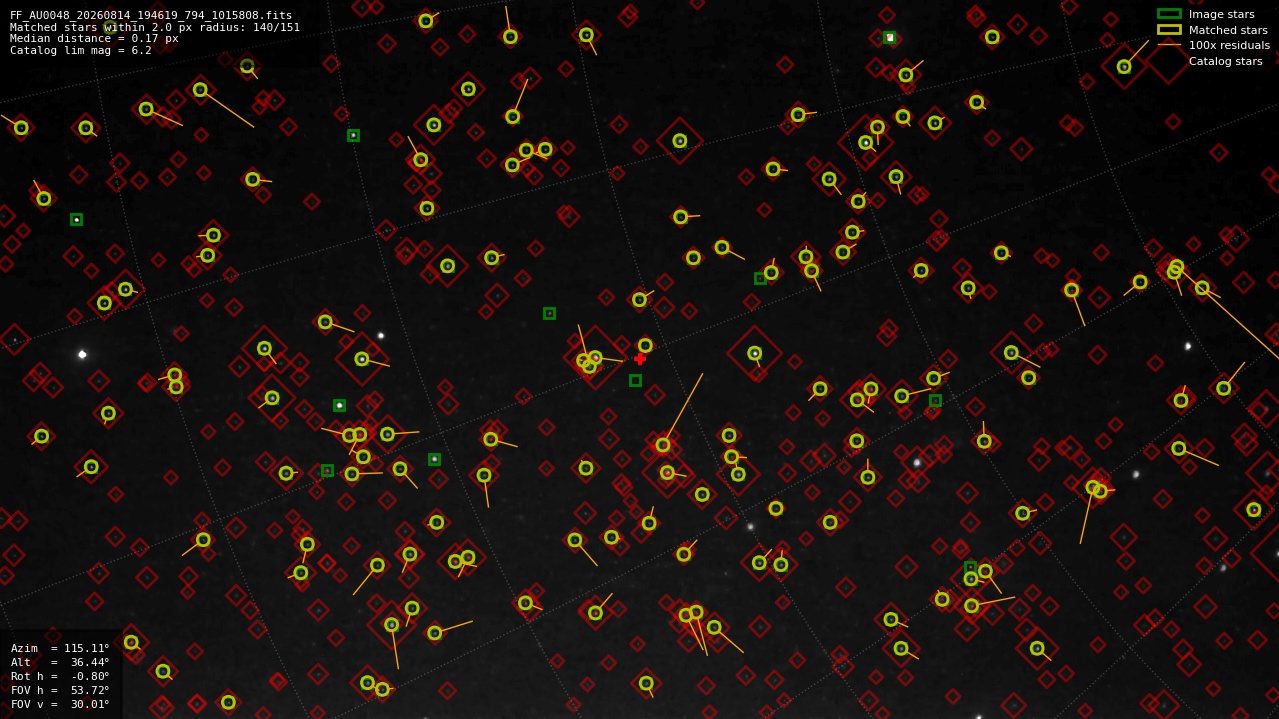
Task: Click the FOV v 30.01° readout
Action: click(x=60, y=704)
